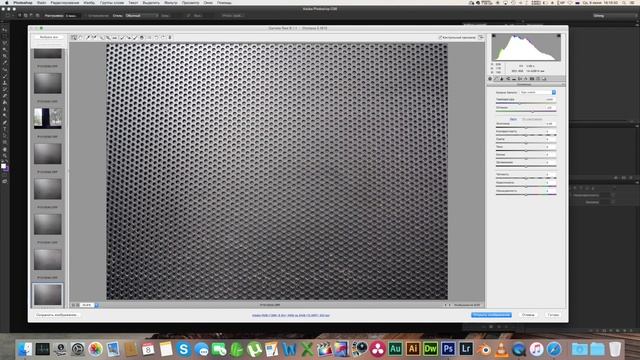Click the Авто link in Basic panel
The height and width of the screenshot is (360, 640).
(513, 119)
